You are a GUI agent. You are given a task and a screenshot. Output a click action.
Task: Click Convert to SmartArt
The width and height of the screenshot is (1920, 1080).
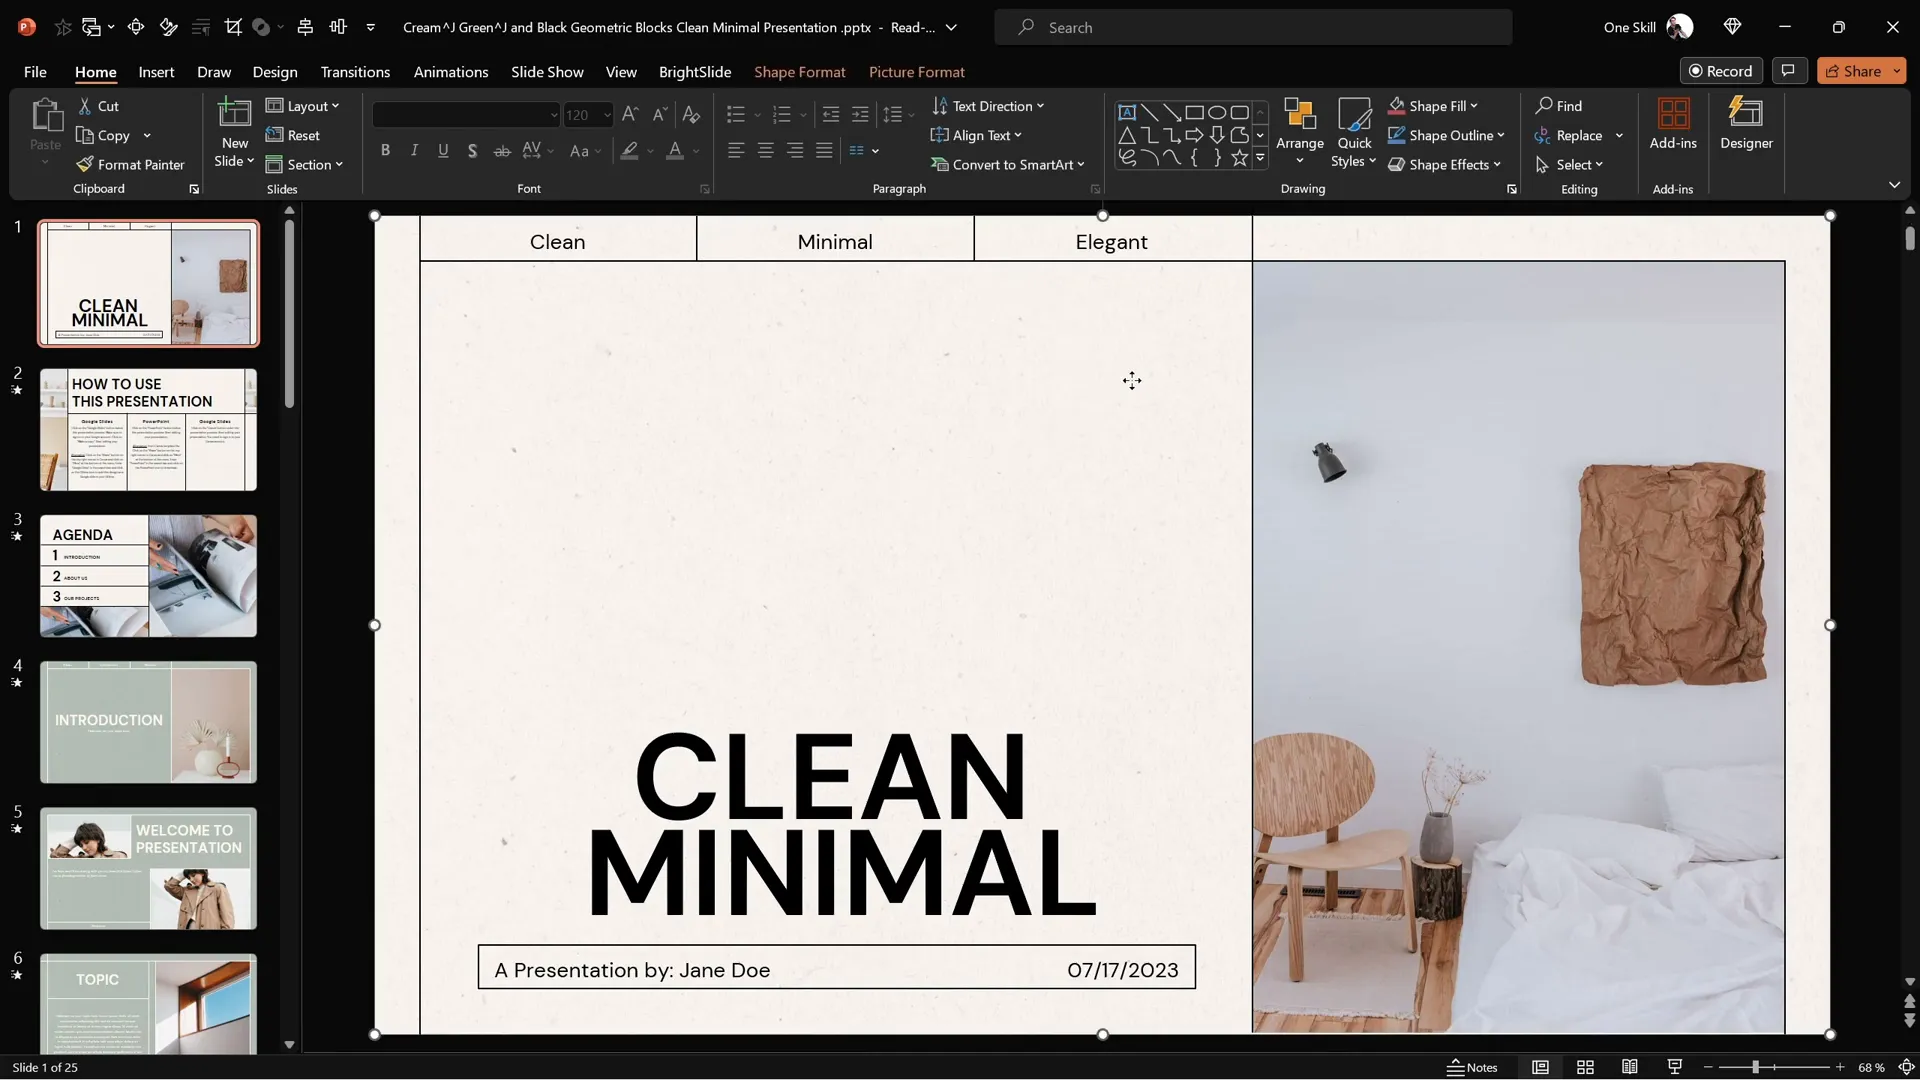click(x=1008, y=164)
